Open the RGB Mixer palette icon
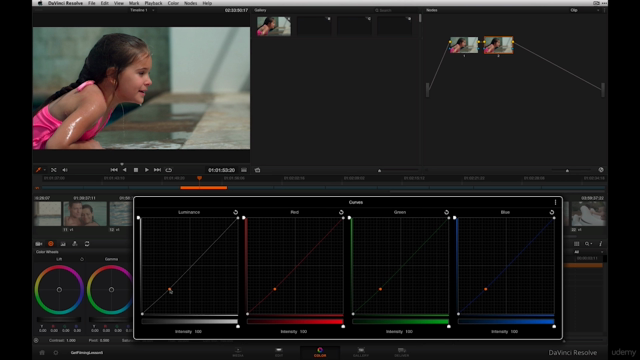640x360 pixels. pos(63,244)
